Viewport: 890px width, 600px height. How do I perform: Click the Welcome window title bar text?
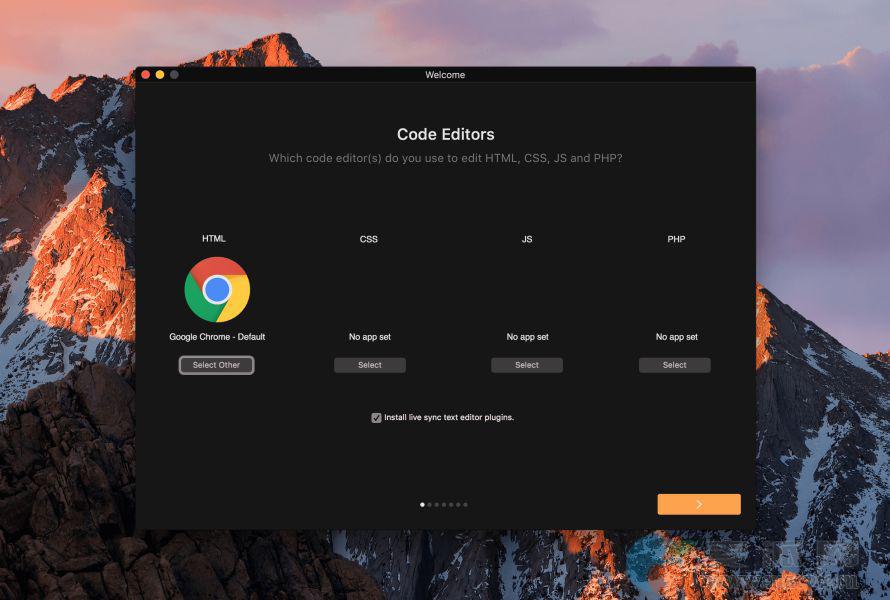click(x=445, y=75)
